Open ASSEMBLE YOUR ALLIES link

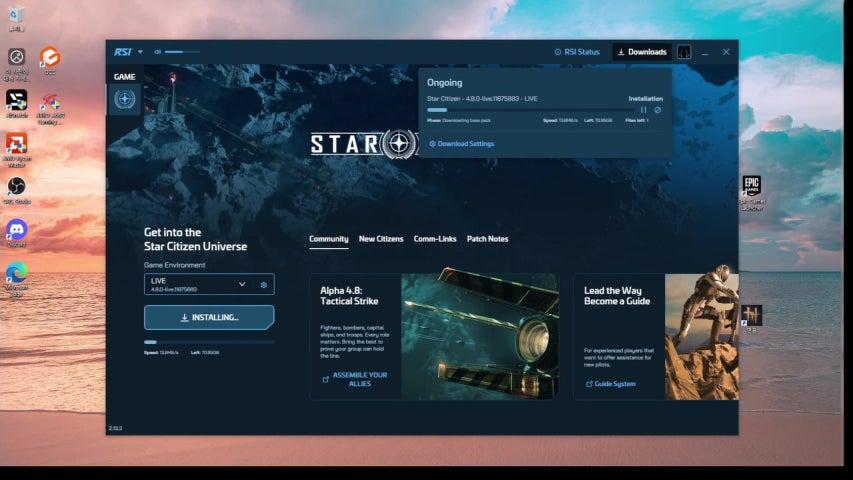pos(355,379)
